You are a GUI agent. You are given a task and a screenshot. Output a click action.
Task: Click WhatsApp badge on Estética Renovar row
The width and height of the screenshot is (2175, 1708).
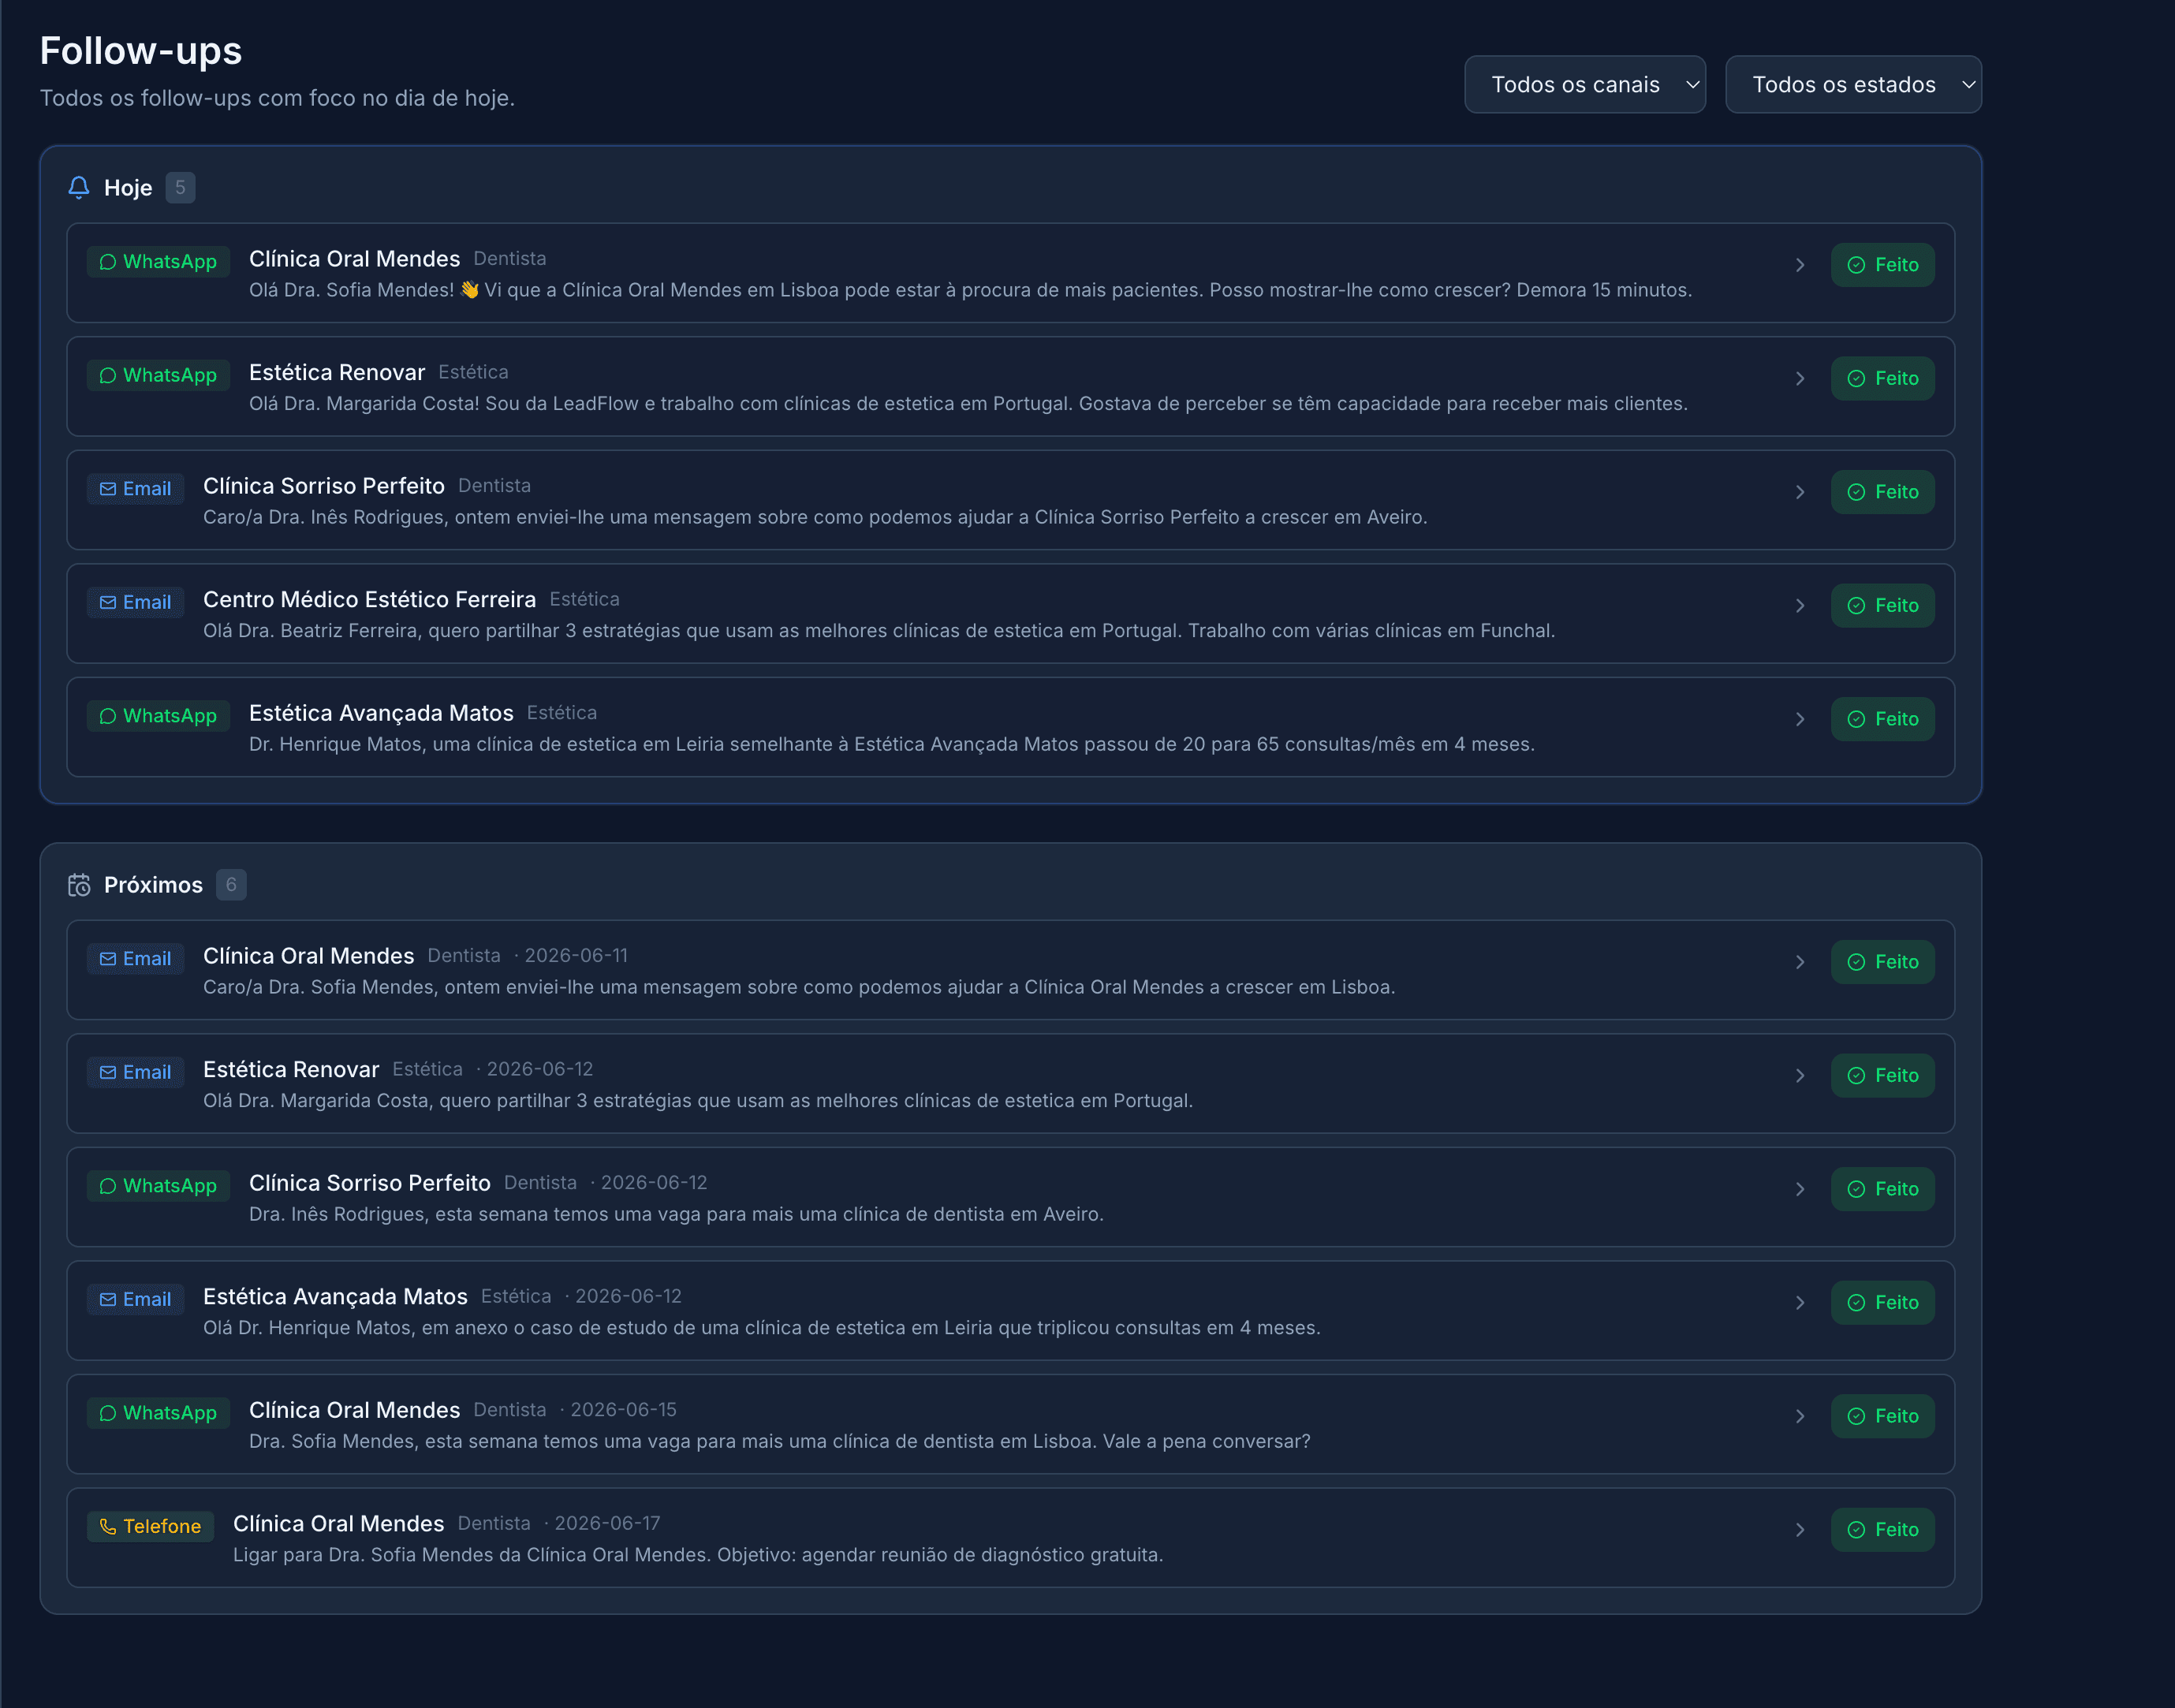coord(158,376)
